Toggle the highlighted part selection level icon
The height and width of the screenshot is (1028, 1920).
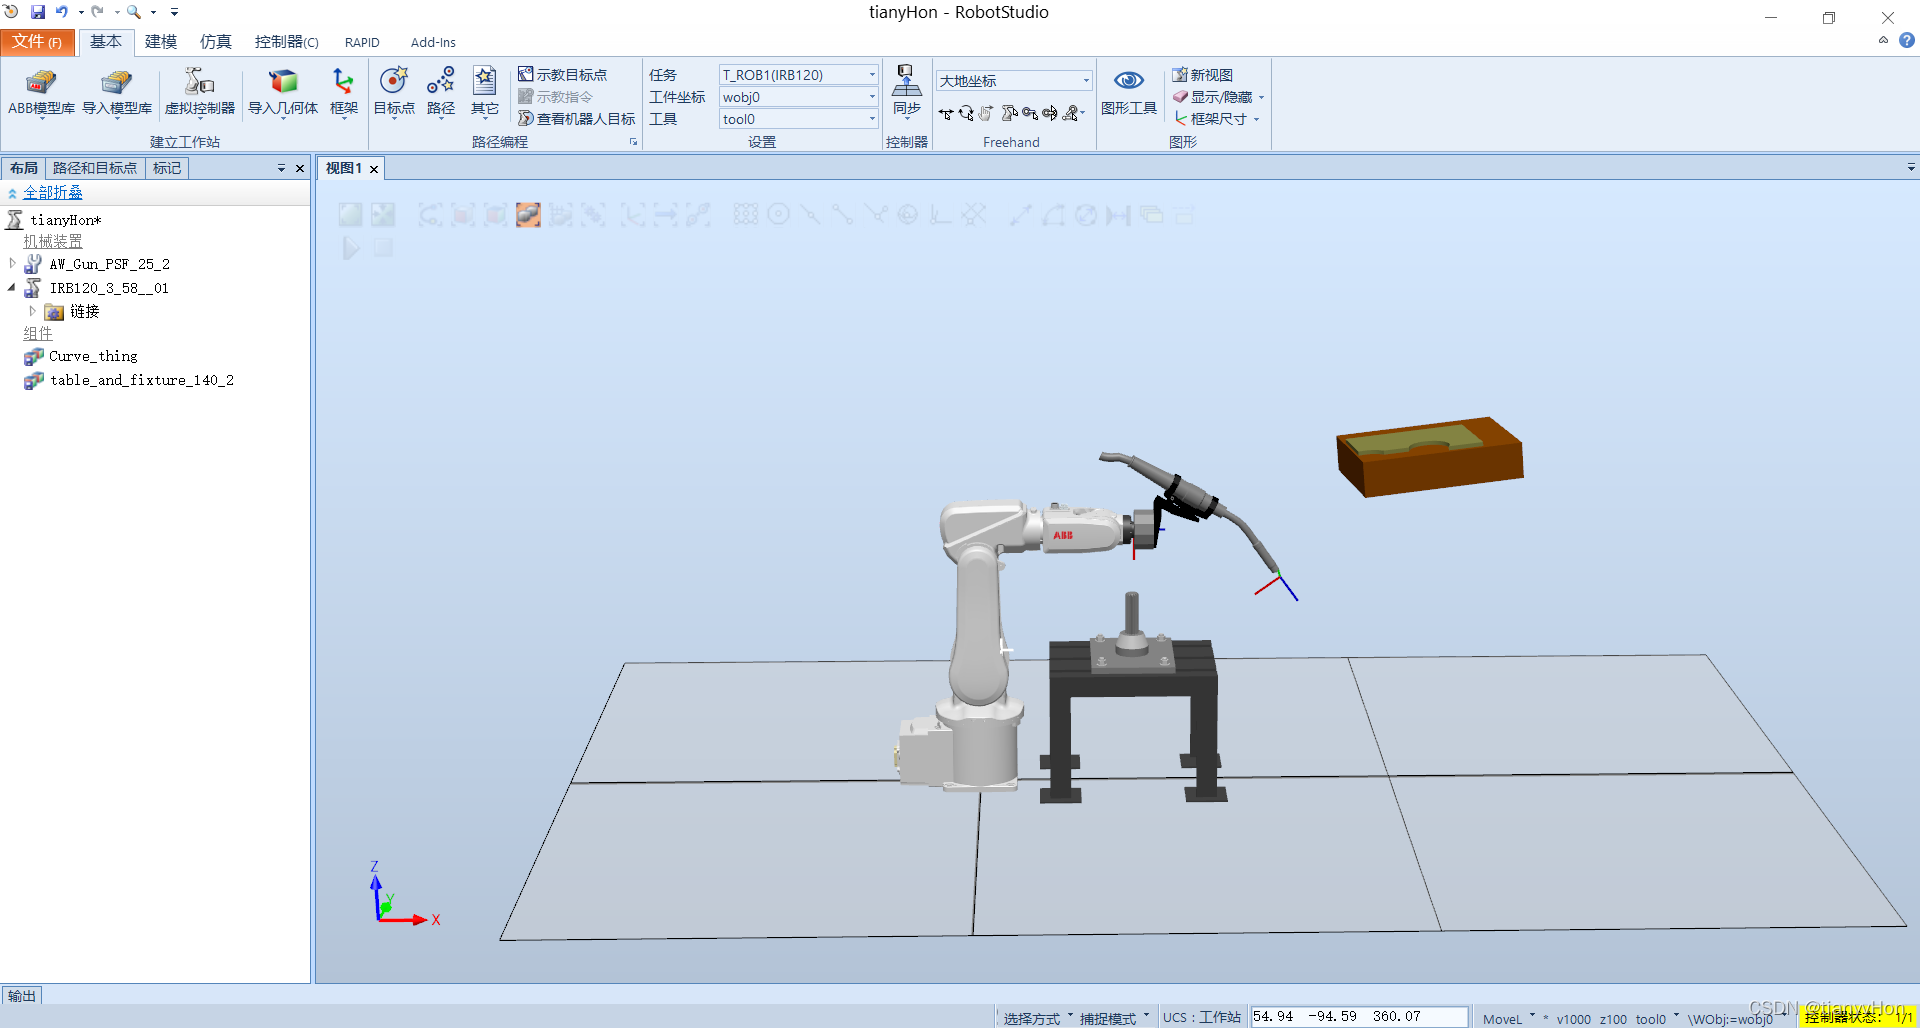click(528, 214)
